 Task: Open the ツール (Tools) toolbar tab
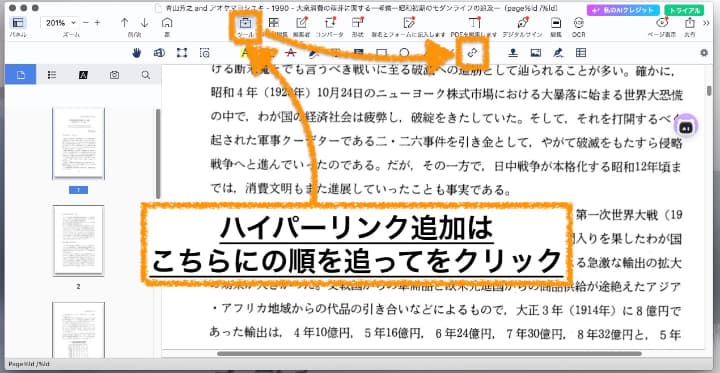[x=246, y=26]
